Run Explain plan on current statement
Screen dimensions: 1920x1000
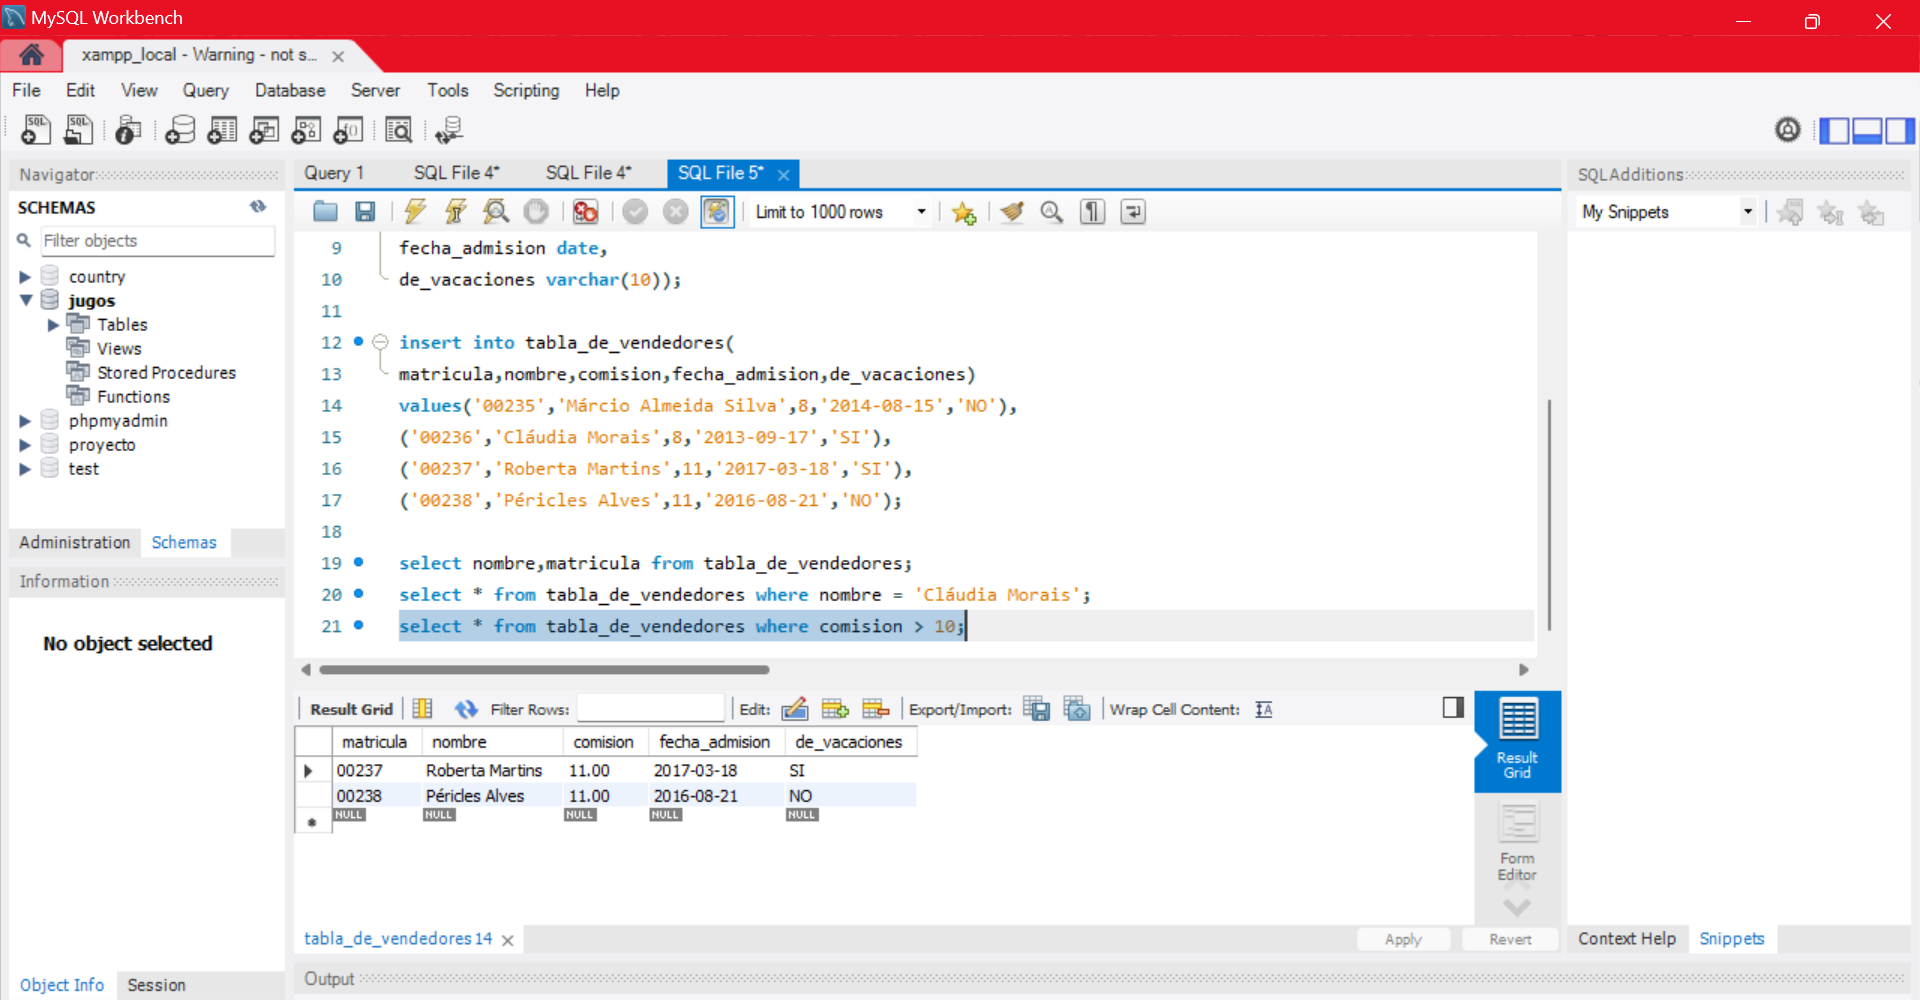496,211
